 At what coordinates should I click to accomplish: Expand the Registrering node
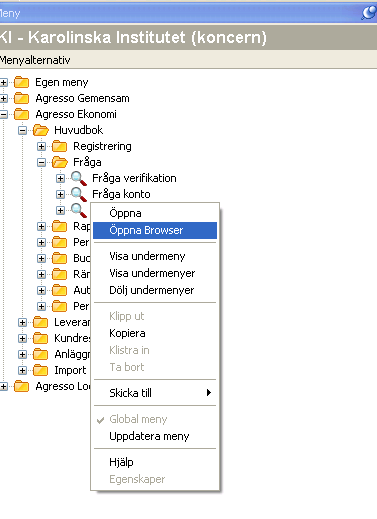[41, 146]
